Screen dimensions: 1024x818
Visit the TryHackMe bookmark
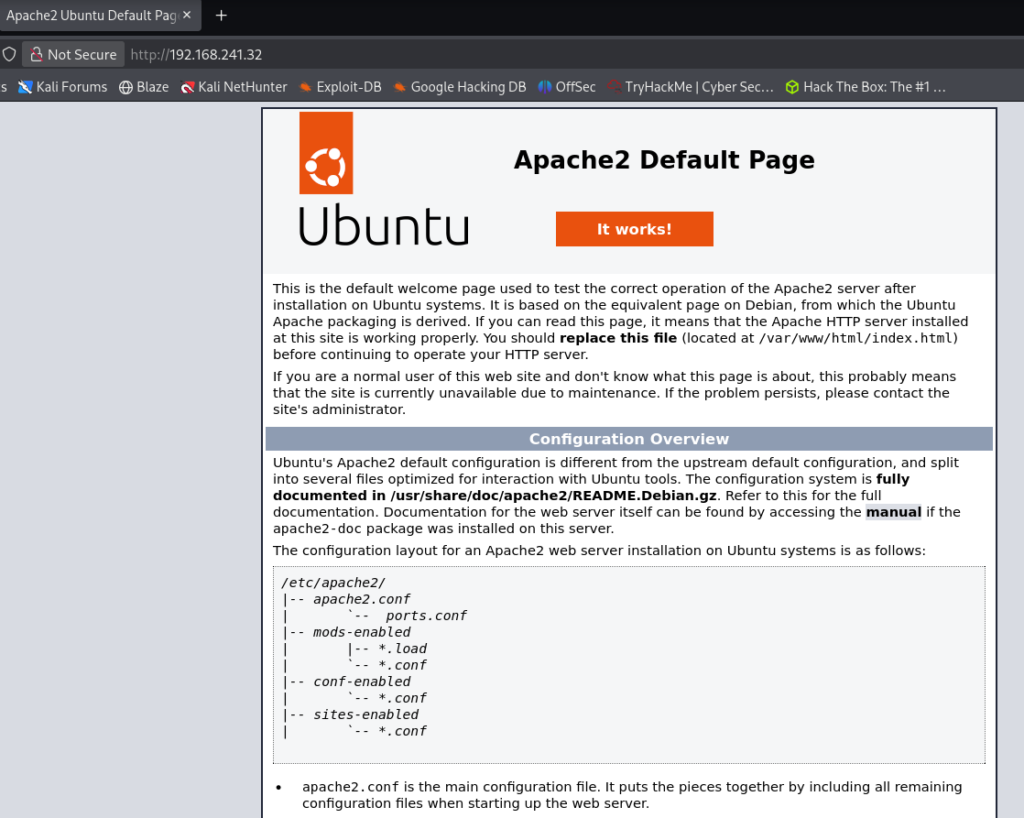[x=690, y=87]
